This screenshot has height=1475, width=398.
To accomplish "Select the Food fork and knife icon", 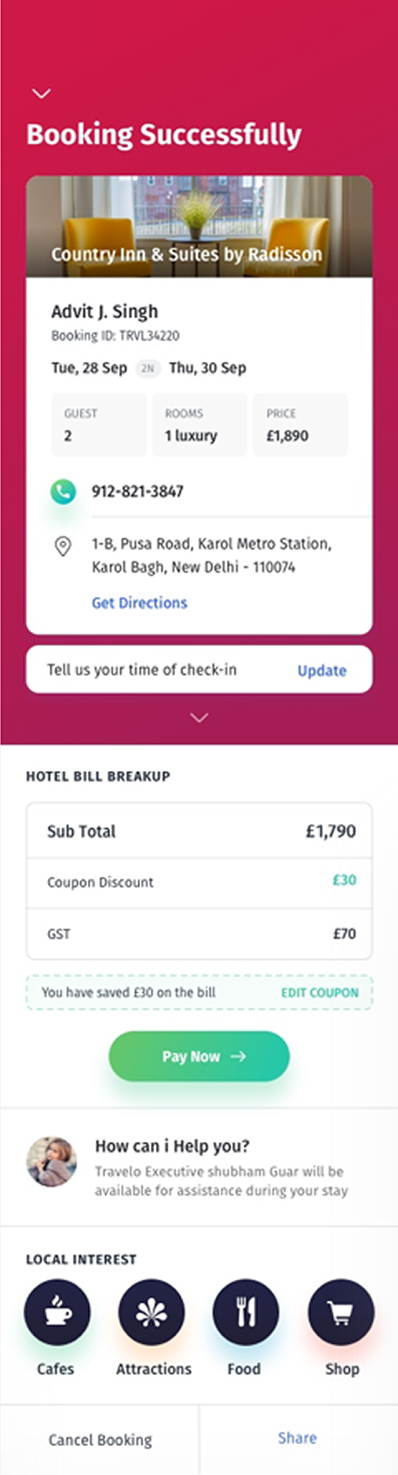I will [x=246, y=1311].
